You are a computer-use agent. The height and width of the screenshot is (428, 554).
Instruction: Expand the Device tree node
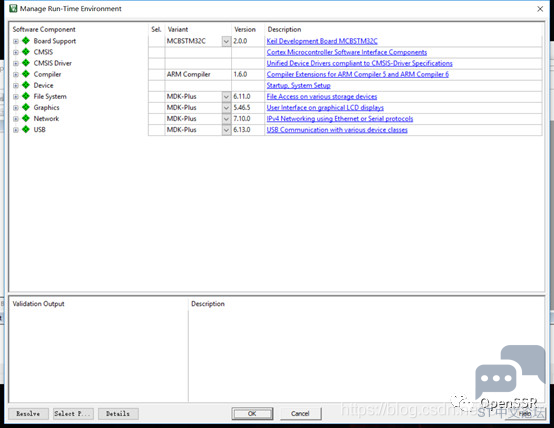16,86
